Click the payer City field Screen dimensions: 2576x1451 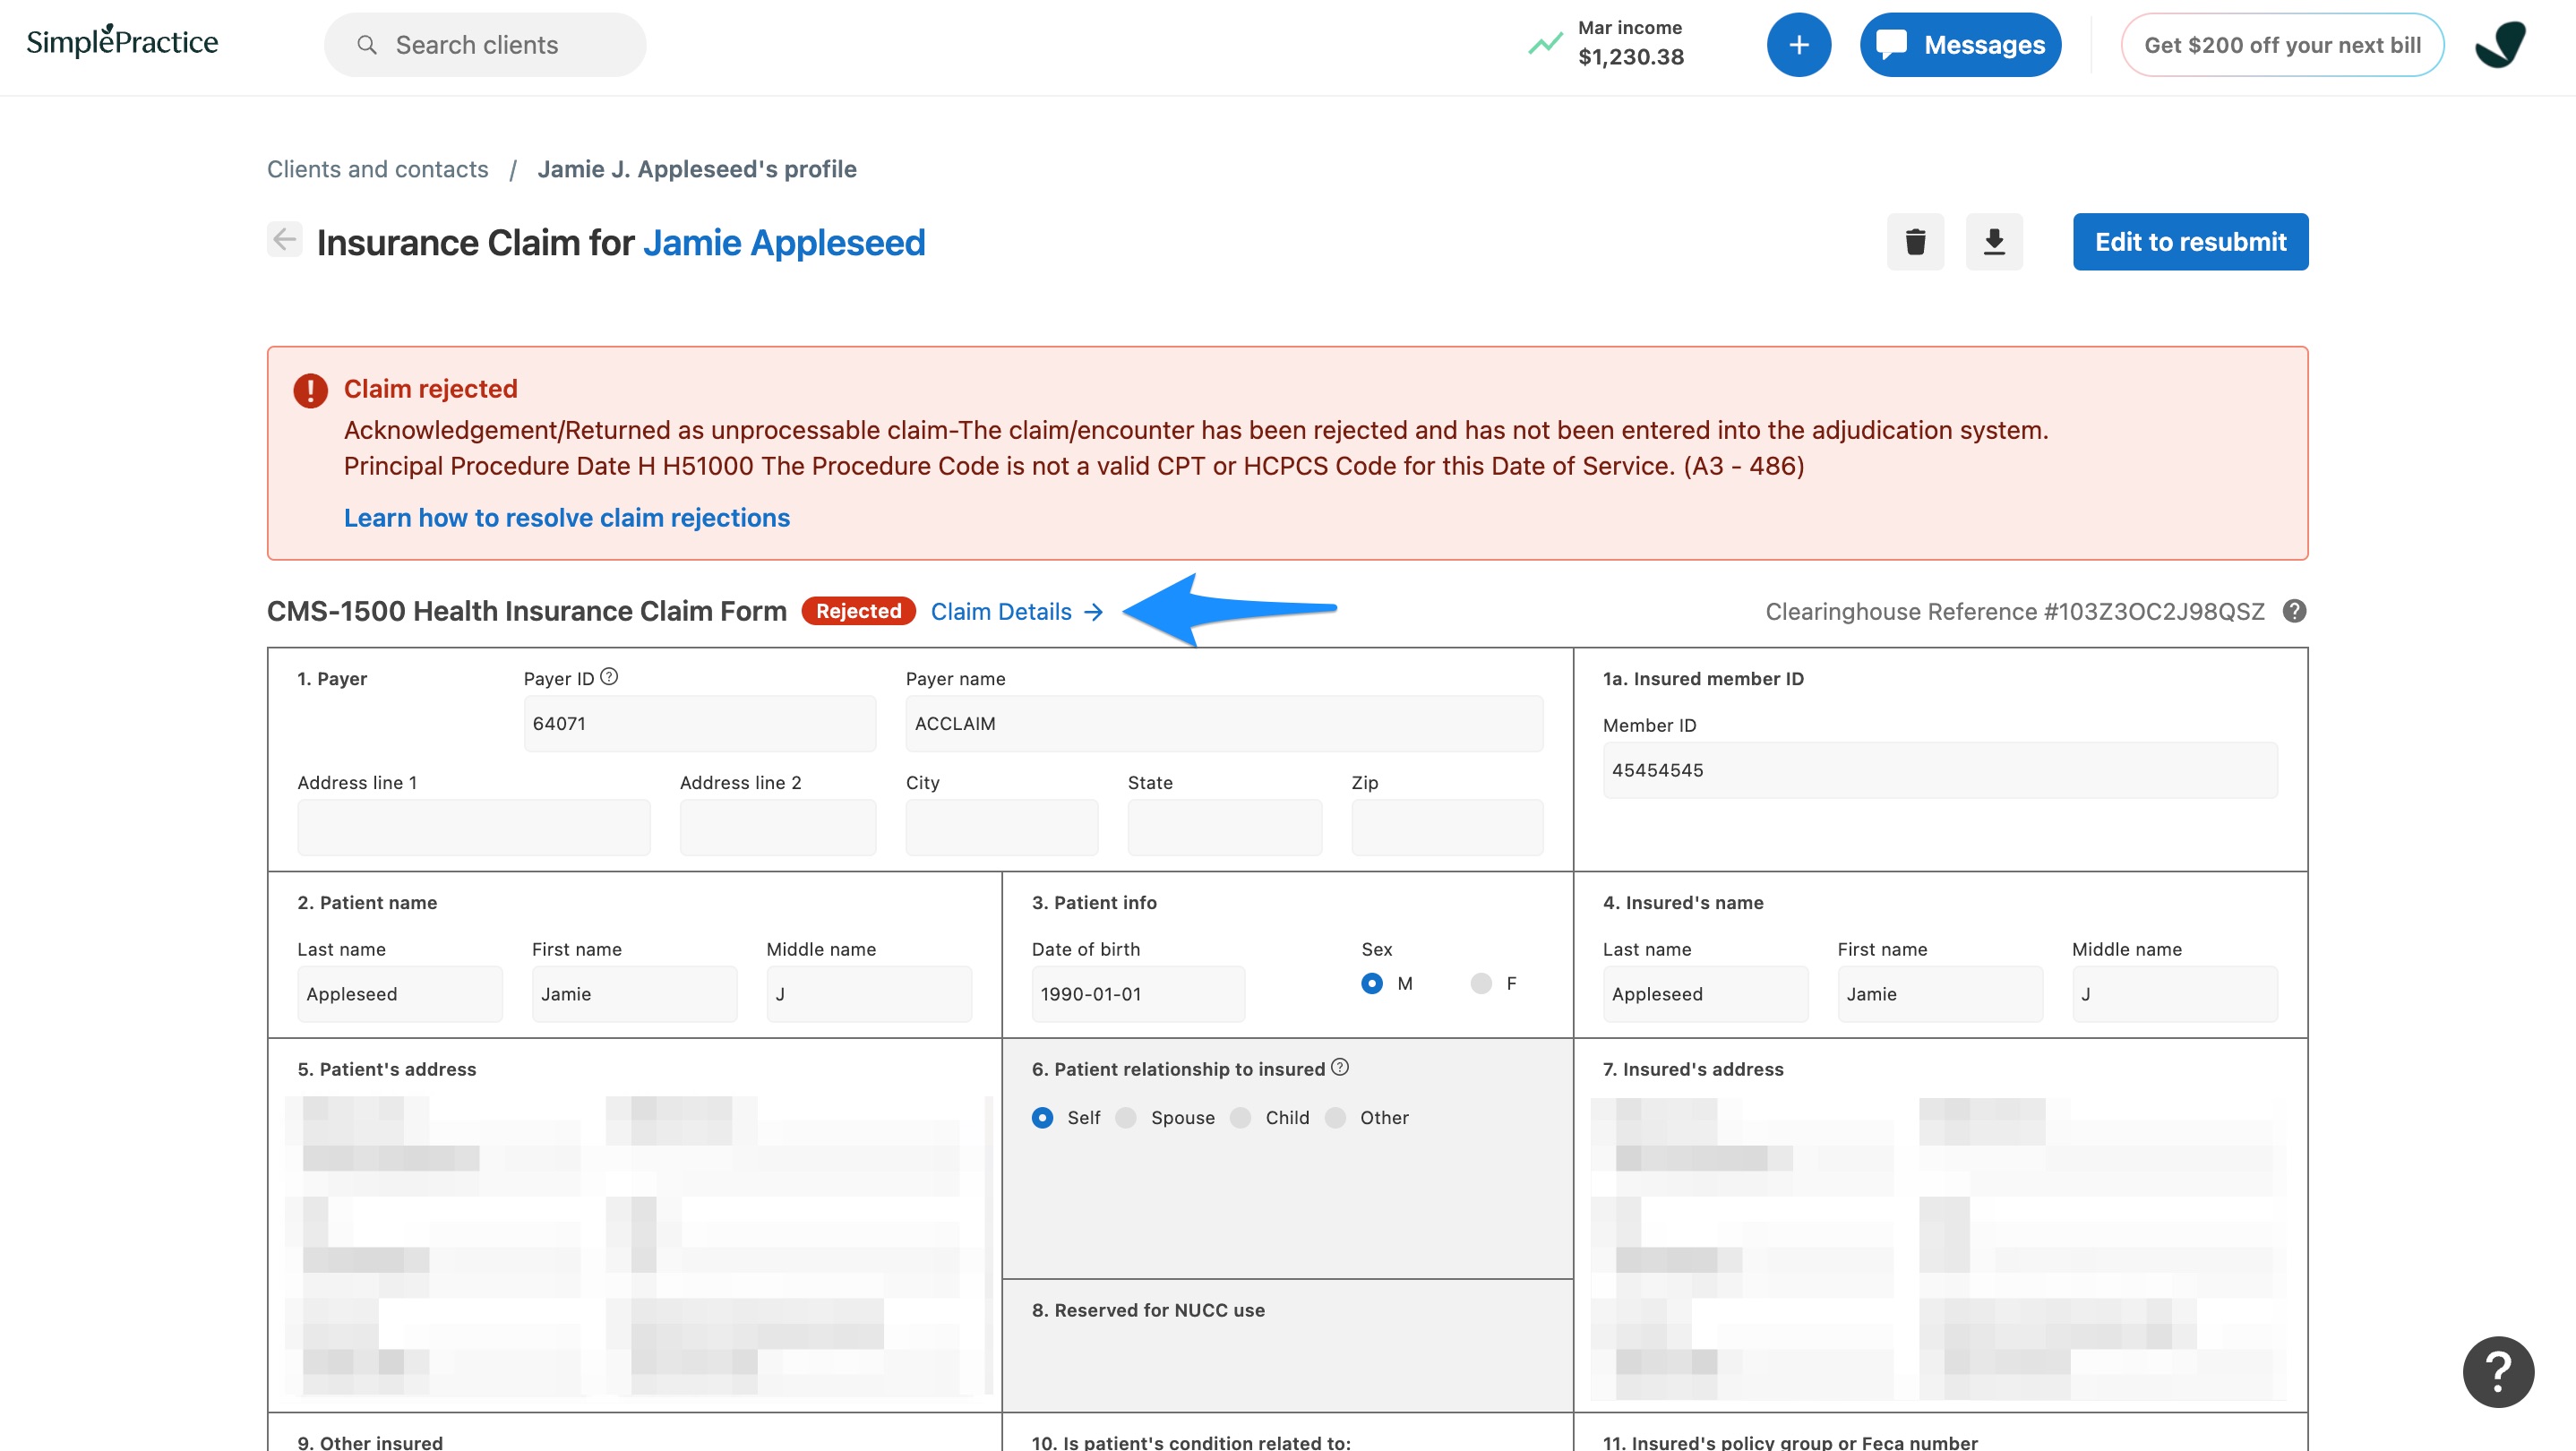click(x=1002, y=827)
